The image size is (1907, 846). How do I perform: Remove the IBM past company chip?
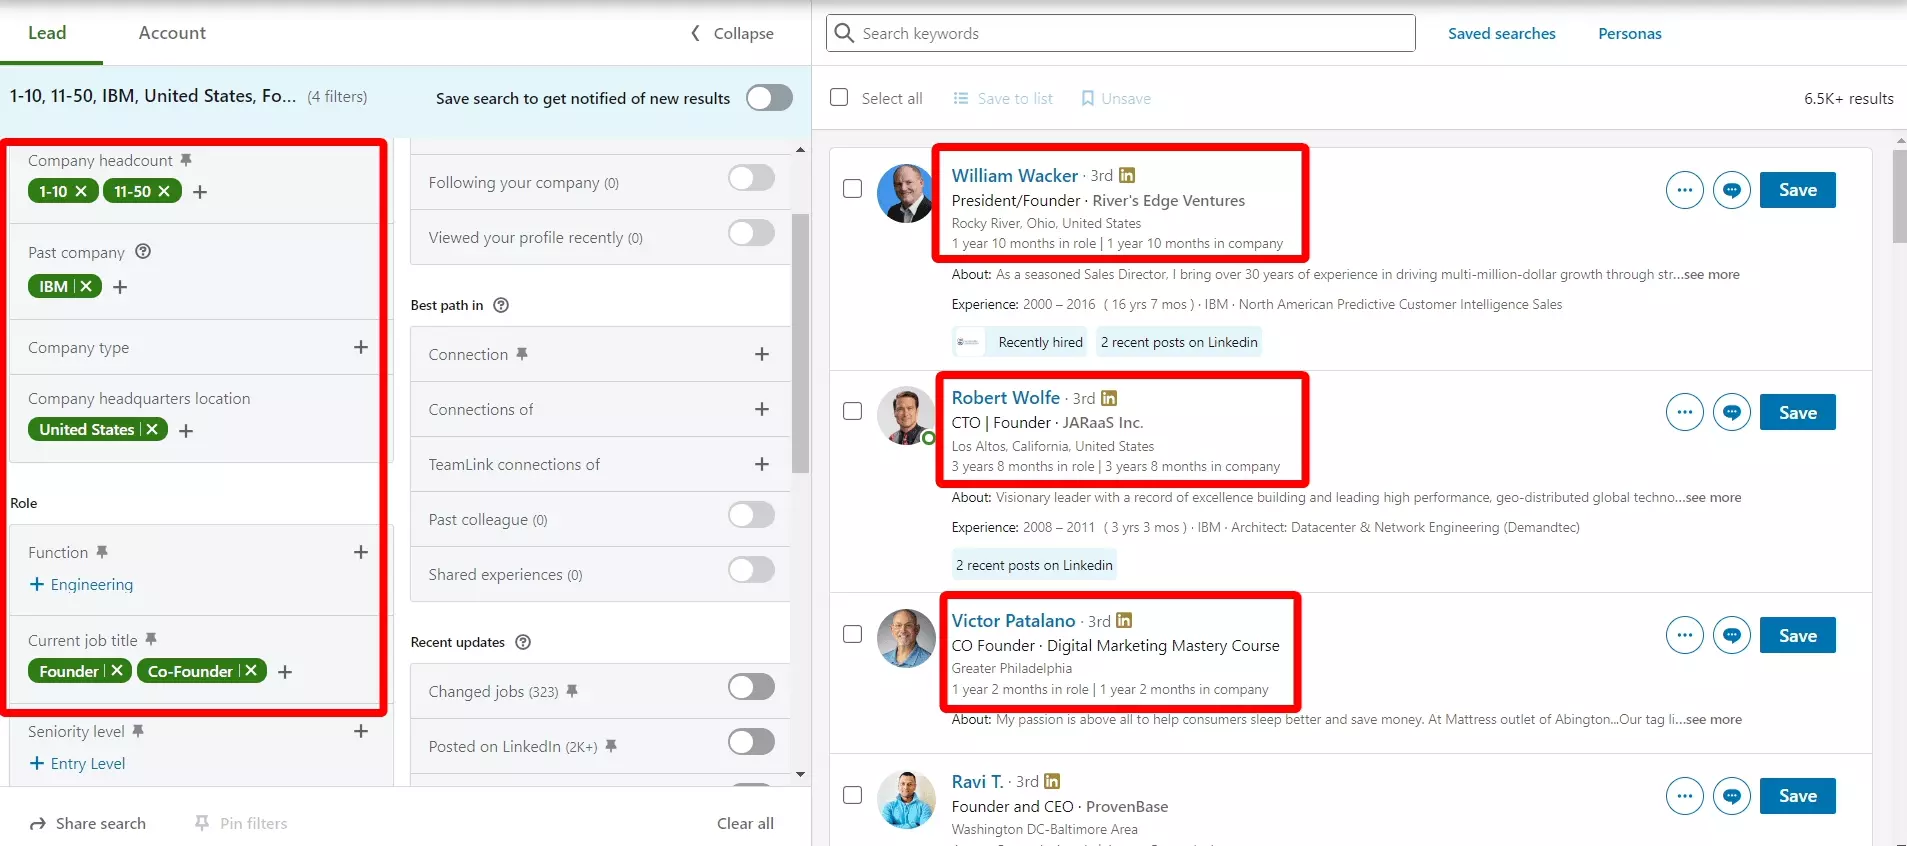(x=86, y=286)
